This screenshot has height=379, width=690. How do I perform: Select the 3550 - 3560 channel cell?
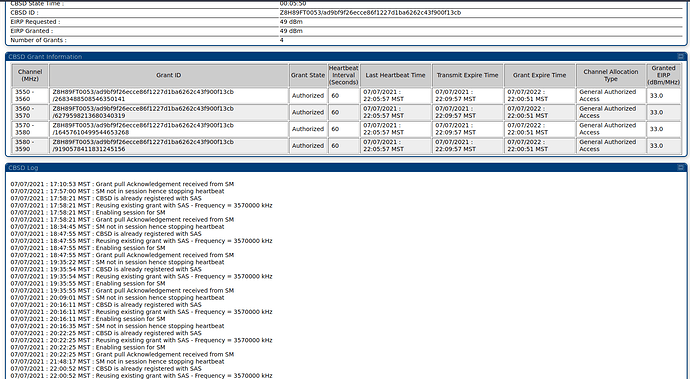coord(30,96)
